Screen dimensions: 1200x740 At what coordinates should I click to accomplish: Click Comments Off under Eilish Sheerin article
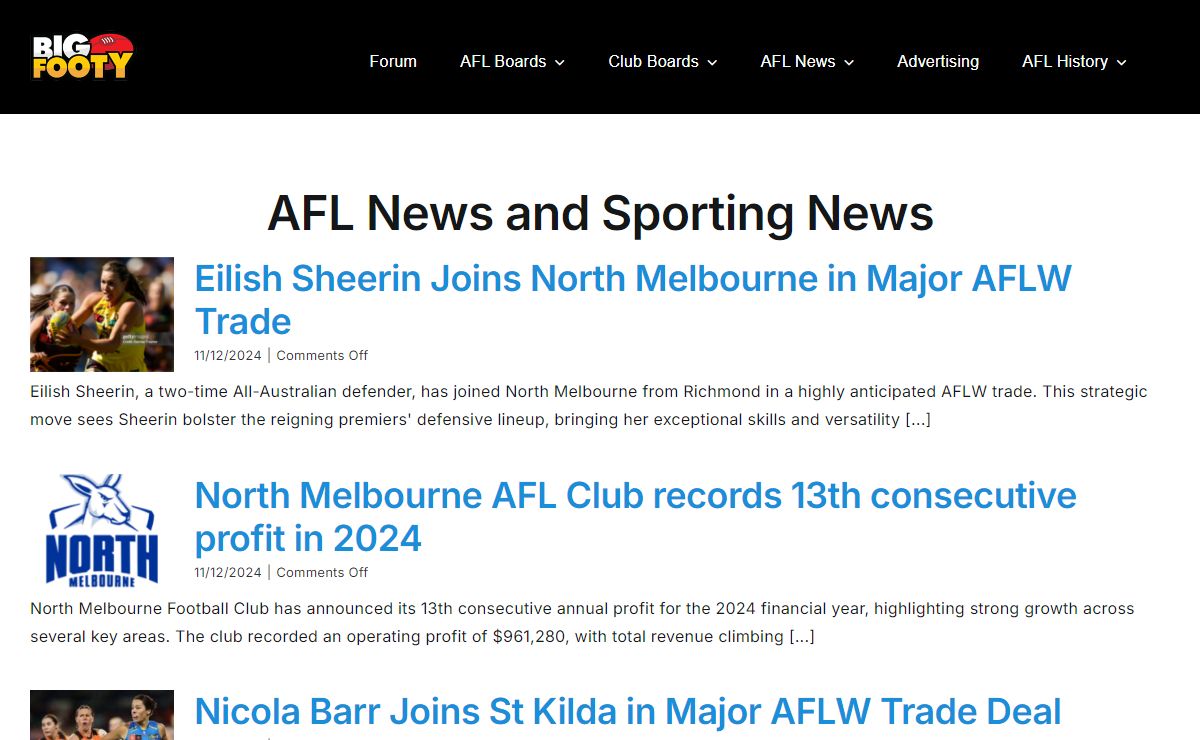tap(322, 355)
